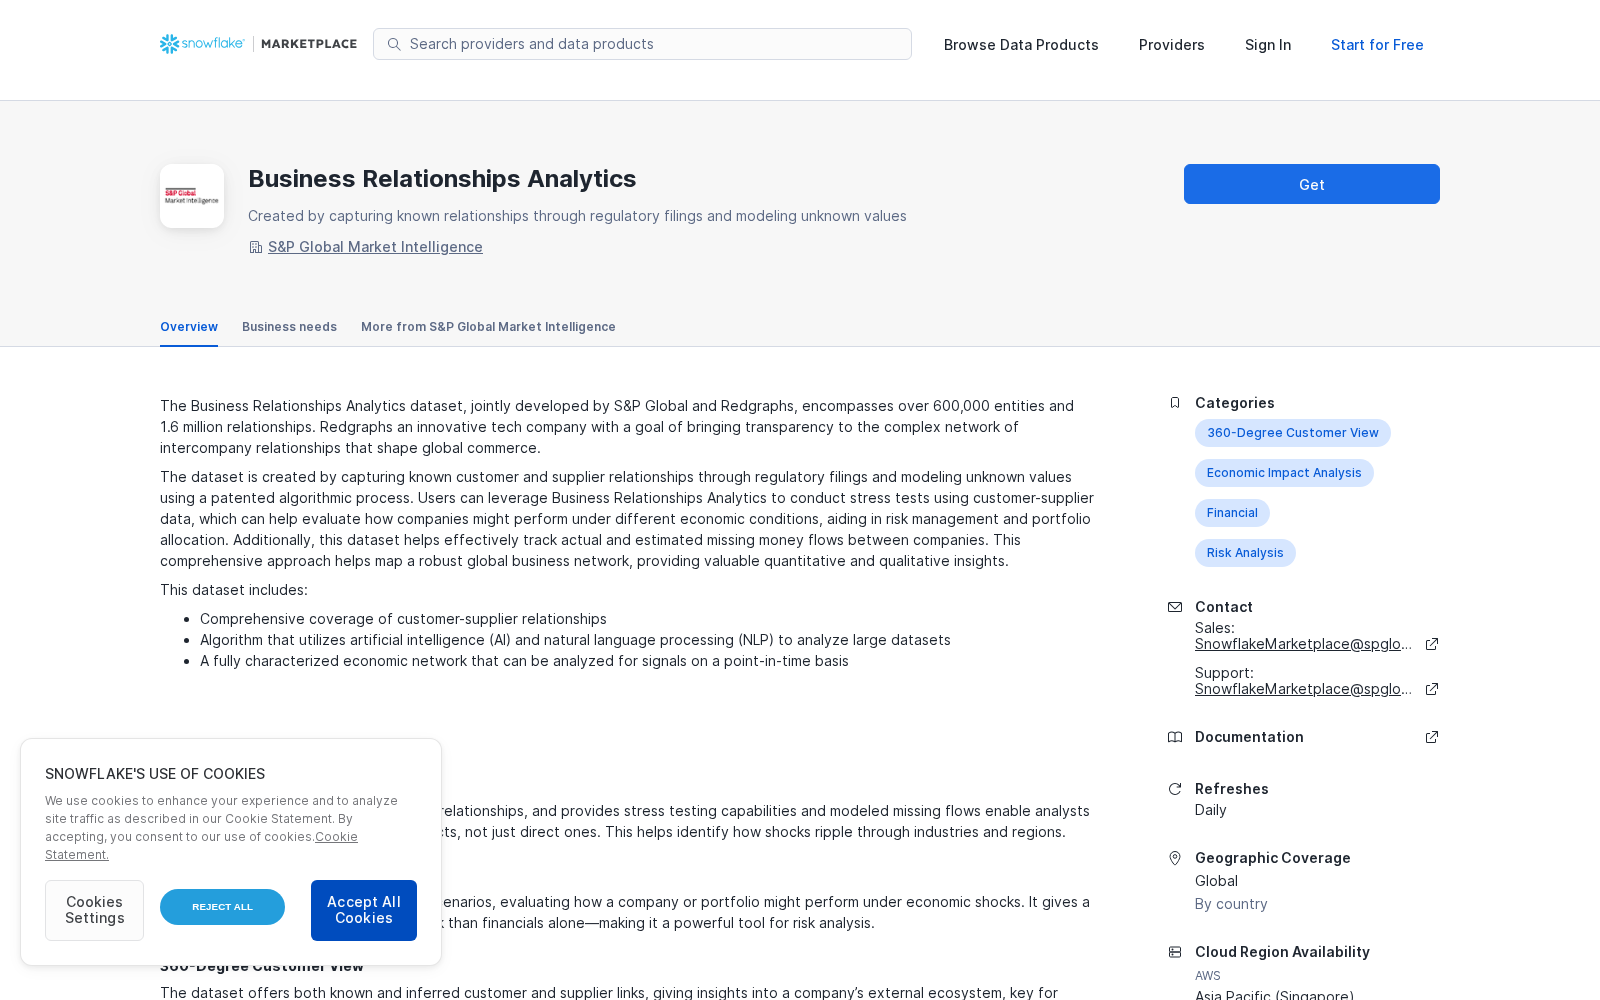1600x1000 pixels.
Task: Click the blue Get button
Action: click(1312, 184)
